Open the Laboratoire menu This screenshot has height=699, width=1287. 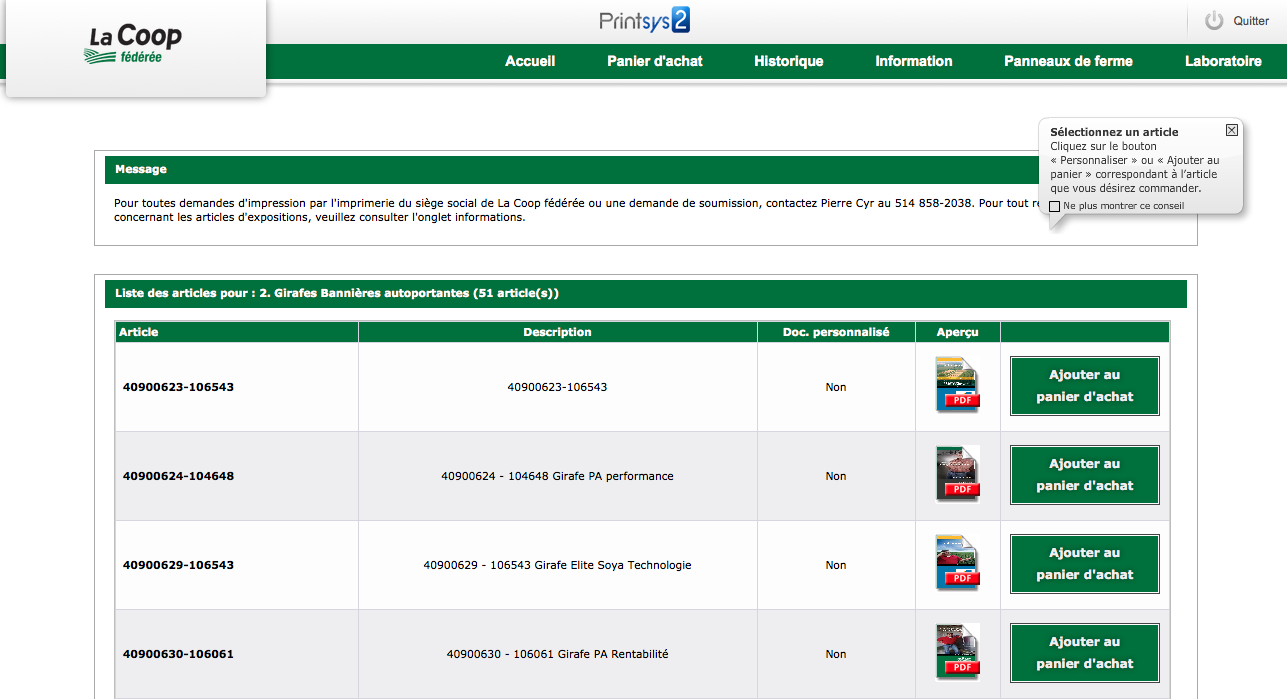click(x=1223, y=61)
